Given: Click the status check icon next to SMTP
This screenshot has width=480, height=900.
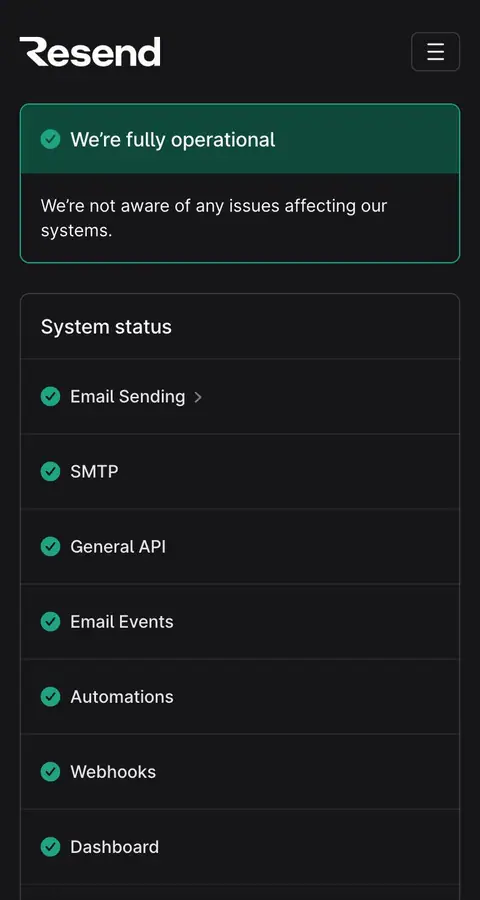Looking at the screenshot, I should (51, 471).
